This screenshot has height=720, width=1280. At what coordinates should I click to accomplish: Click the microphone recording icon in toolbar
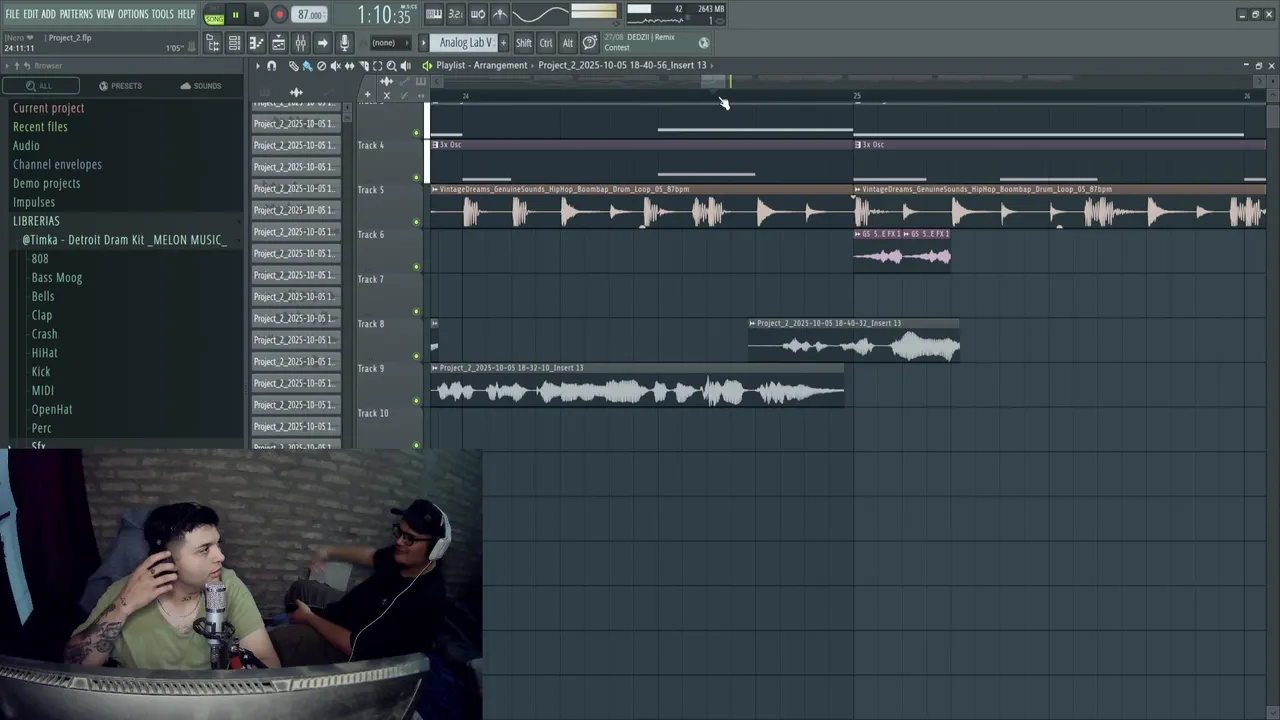coord(344,43)
